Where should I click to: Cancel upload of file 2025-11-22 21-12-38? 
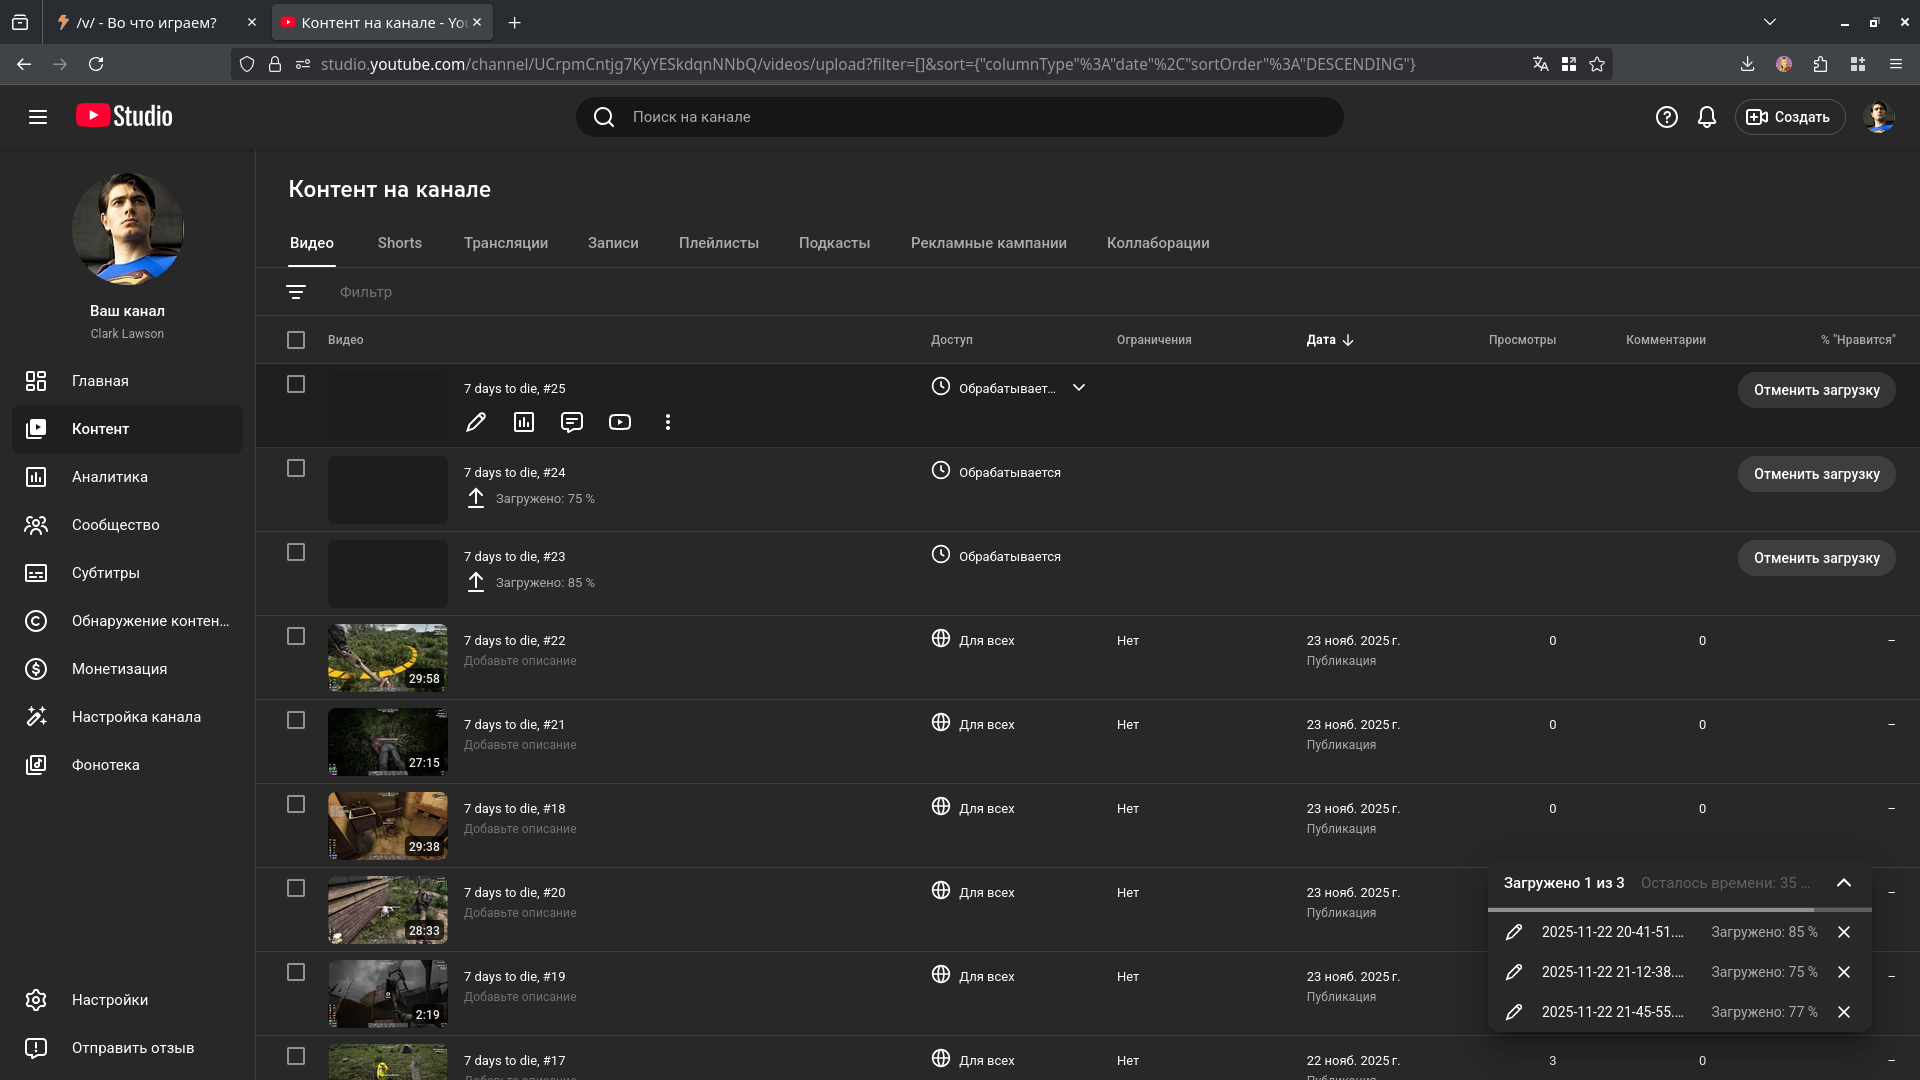pos(1844,972)
